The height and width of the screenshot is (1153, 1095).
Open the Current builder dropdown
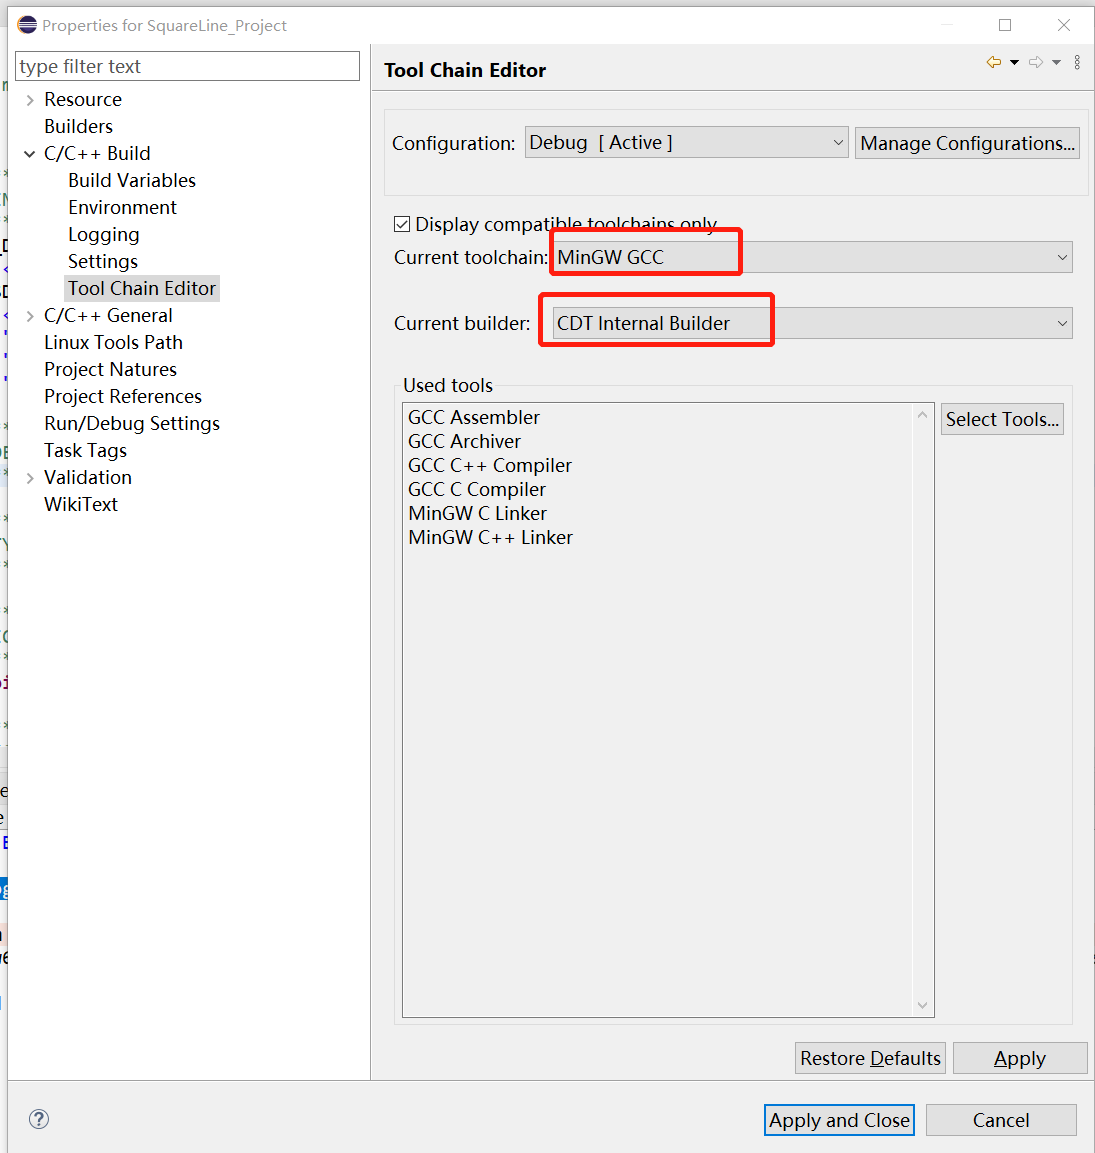coord(812,324)
